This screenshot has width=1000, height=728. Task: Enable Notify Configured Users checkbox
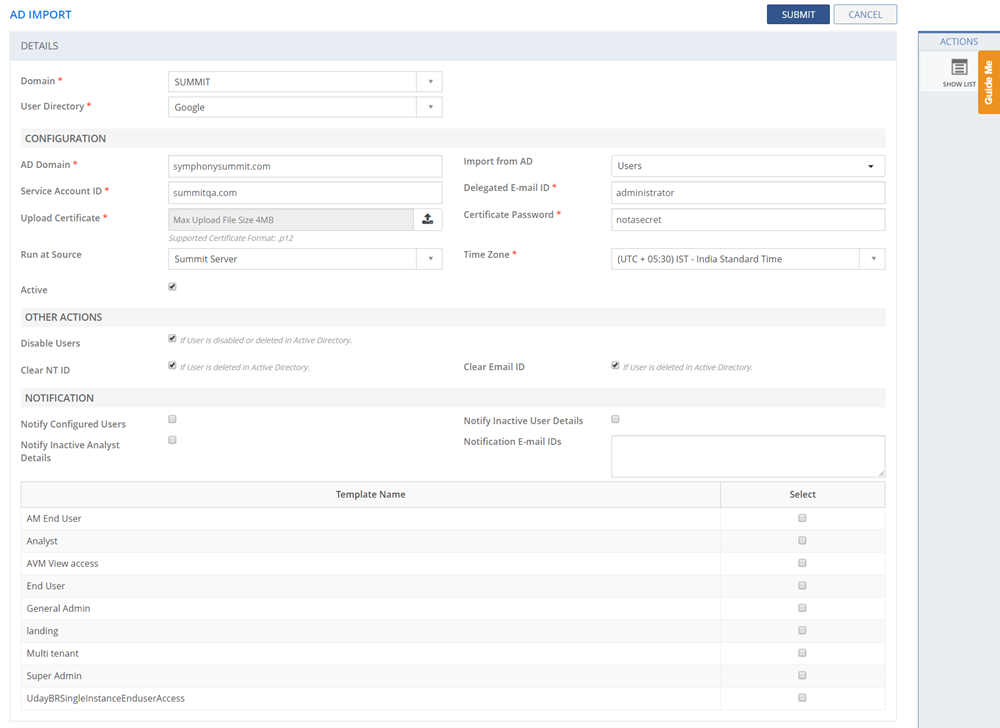click(172, 419)
